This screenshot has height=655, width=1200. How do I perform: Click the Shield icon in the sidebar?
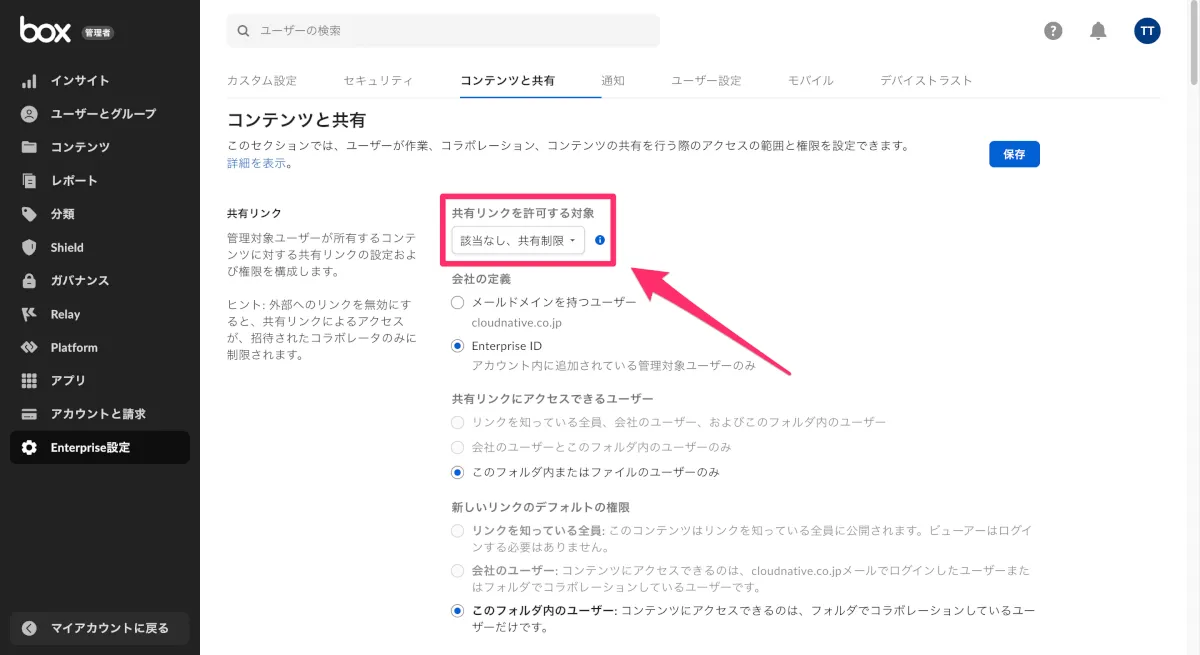point(29,247)
